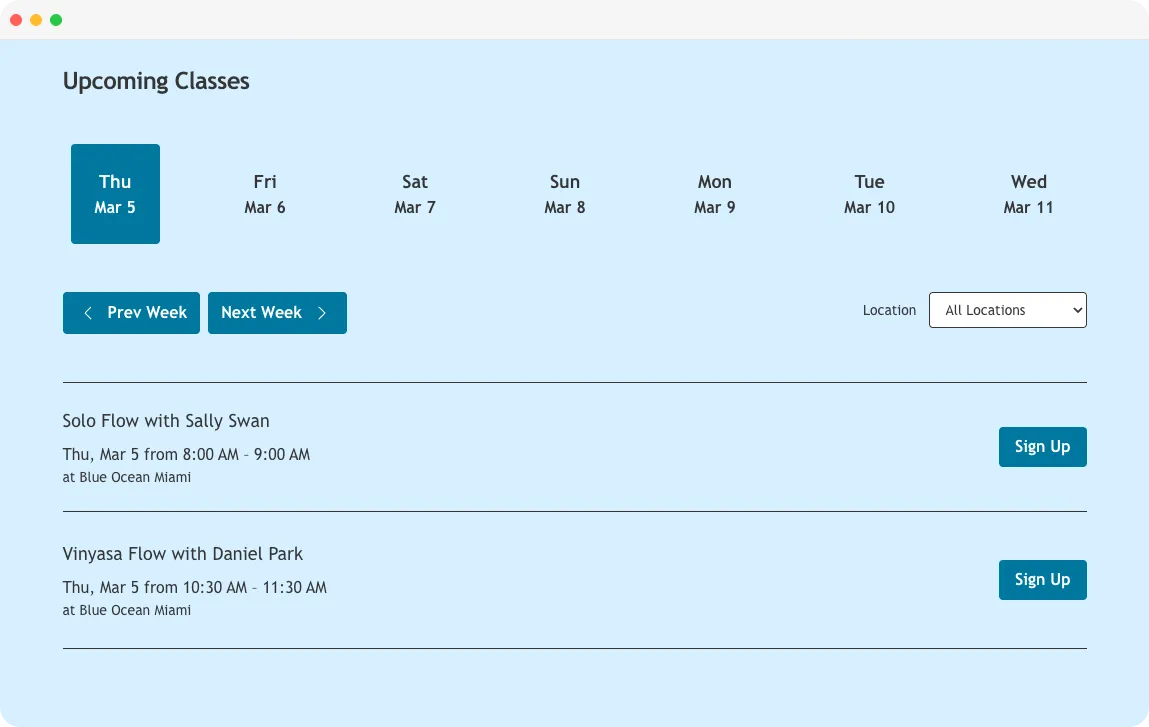Sign Up for Vinyasa Flow with Daniel Park
This screenshot has width=1149, height=727.
(1042, 579)
